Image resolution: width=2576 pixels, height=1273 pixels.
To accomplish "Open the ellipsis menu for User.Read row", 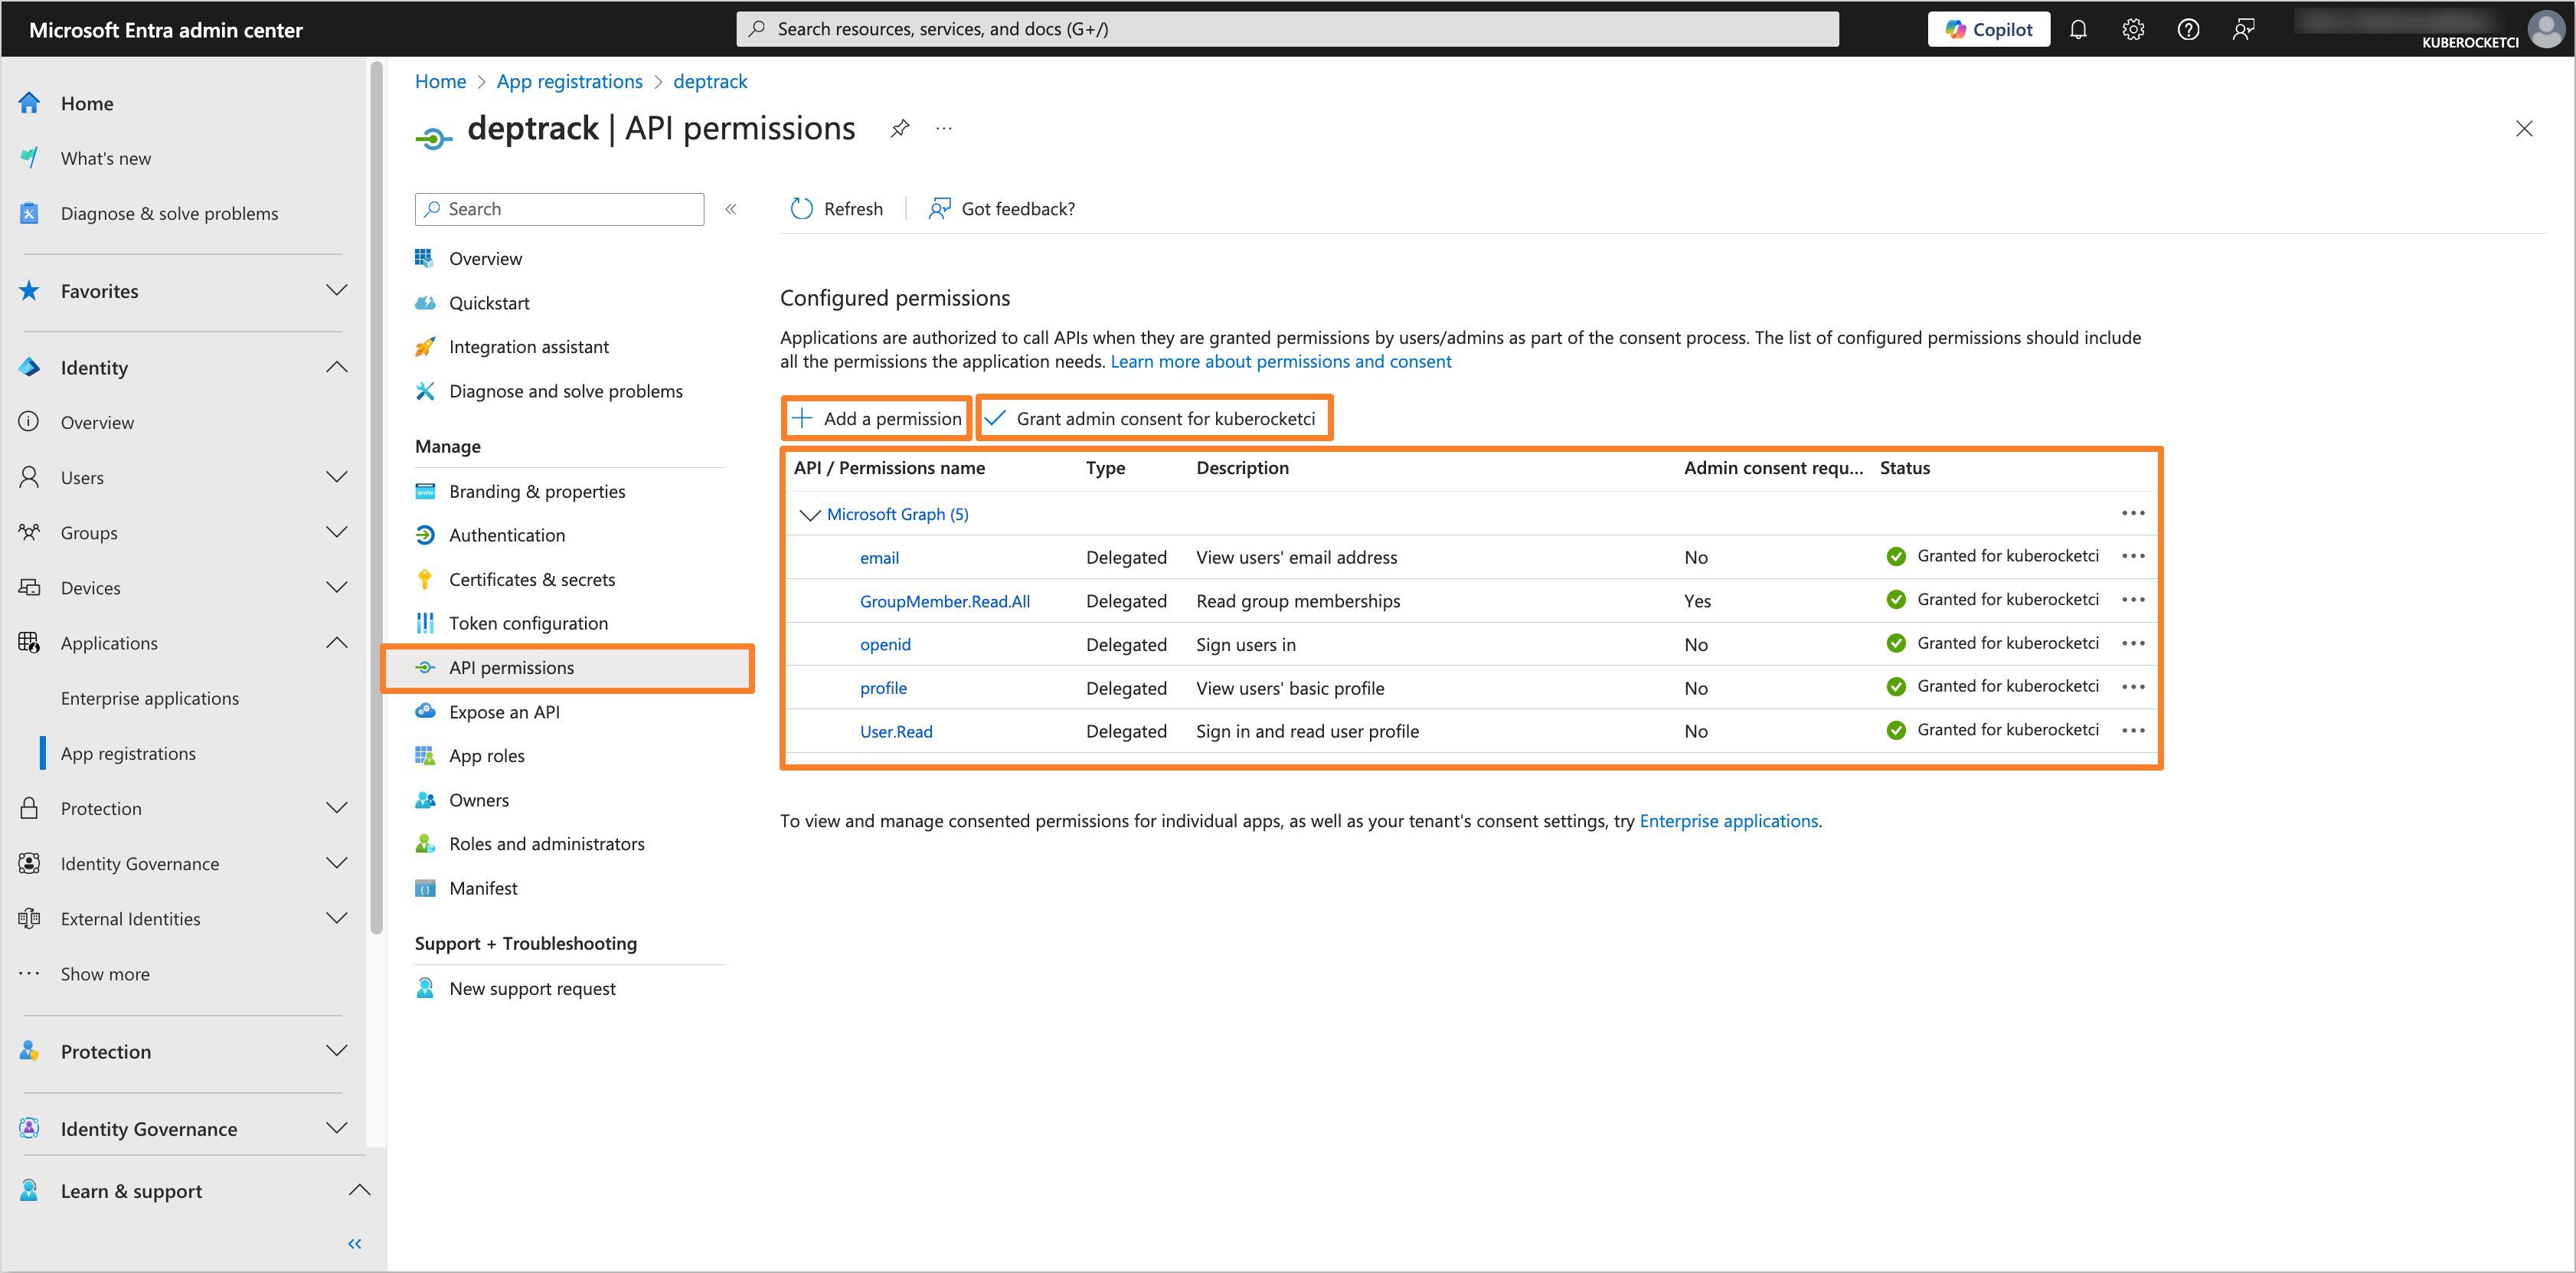I will coord(2133,730).
